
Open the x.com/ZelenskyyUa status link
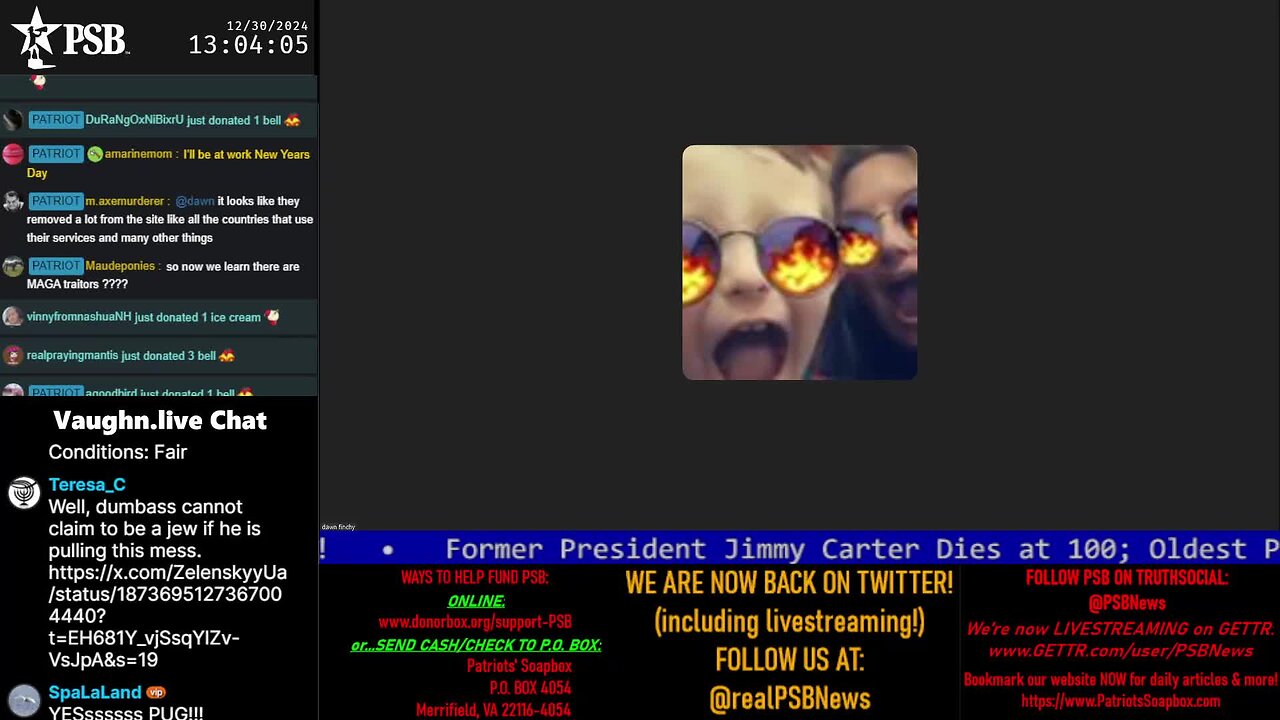coord(167,616)
